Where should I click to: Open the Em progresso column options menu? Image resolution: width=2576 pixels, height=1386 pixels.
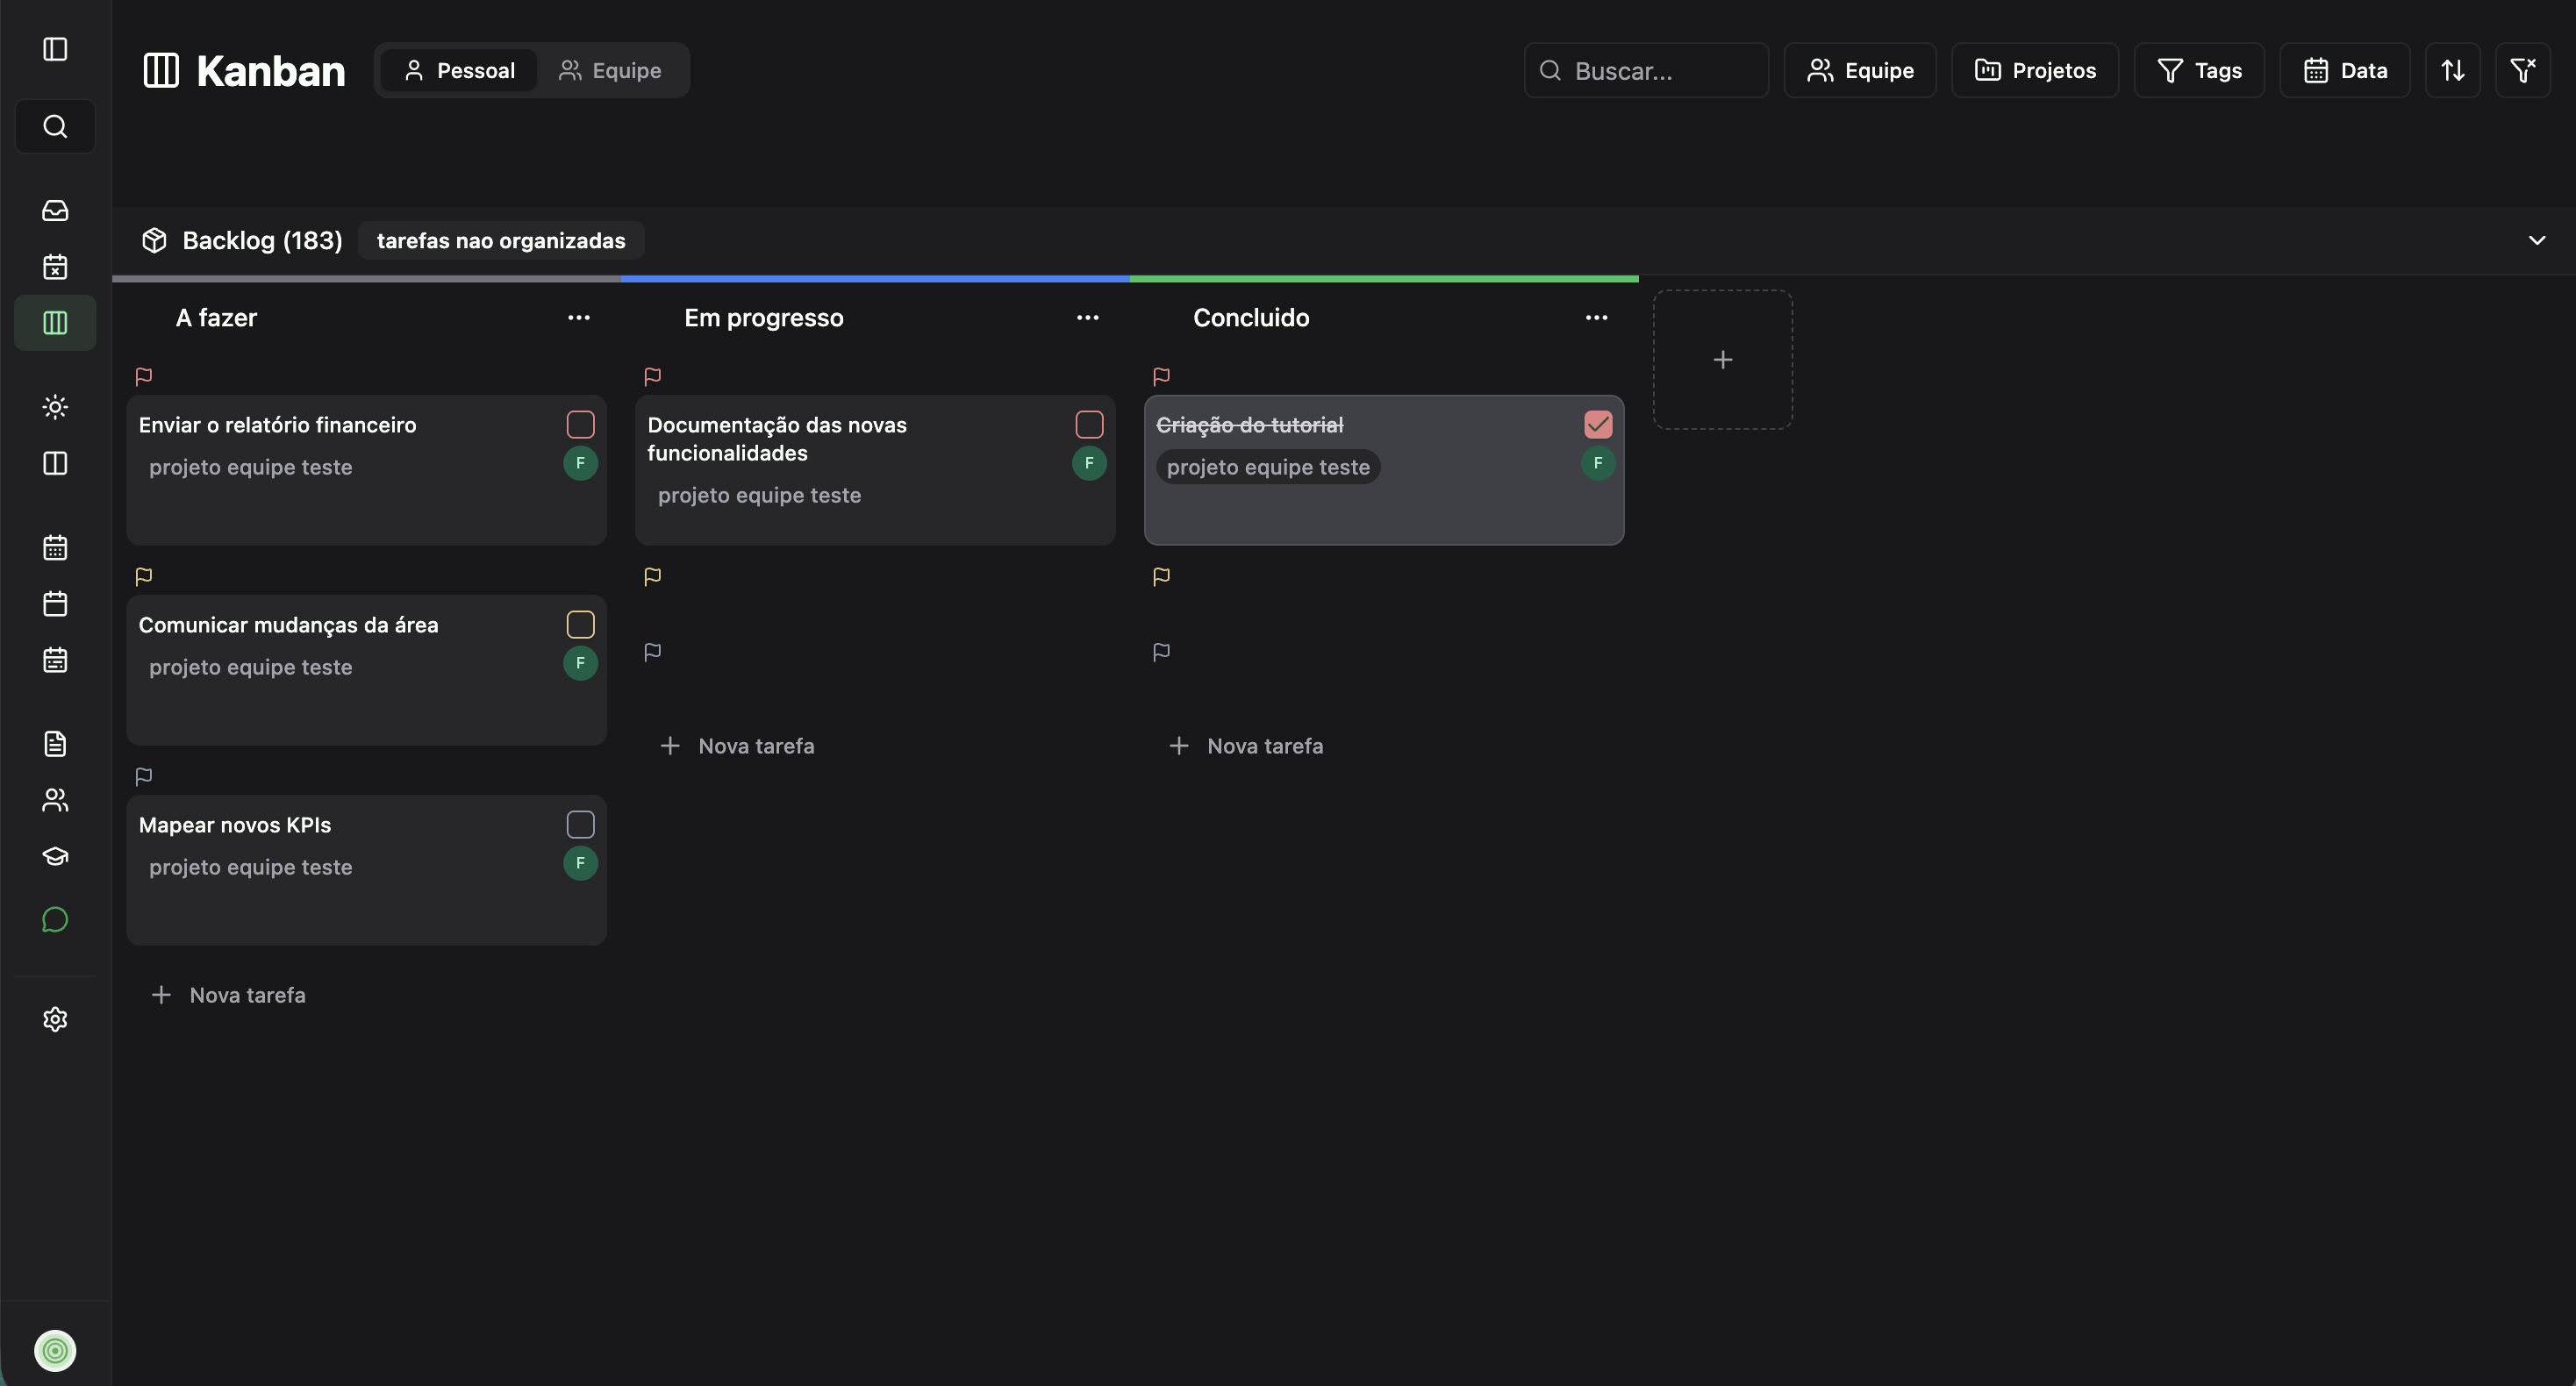tap(1087, 318)
